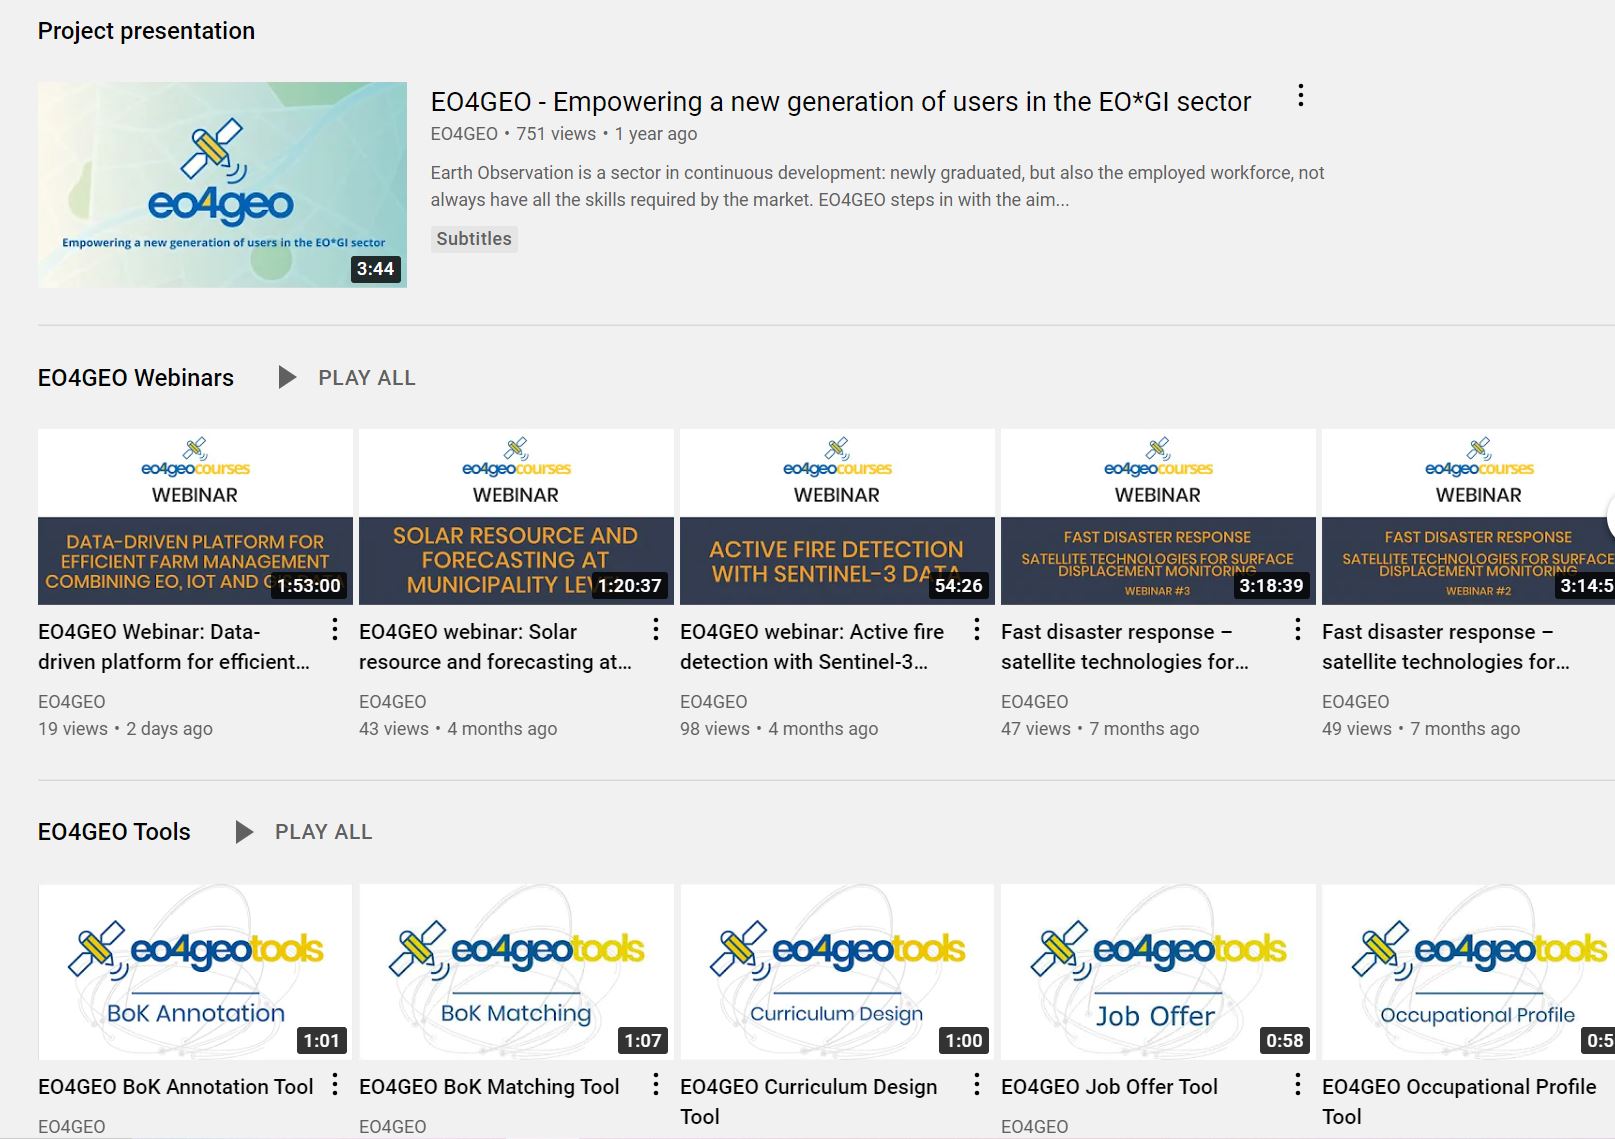The image size is (1615, 1139).
Task: Click '49 views • 7 months ago' text
Action: click(x=1421, y=729)
